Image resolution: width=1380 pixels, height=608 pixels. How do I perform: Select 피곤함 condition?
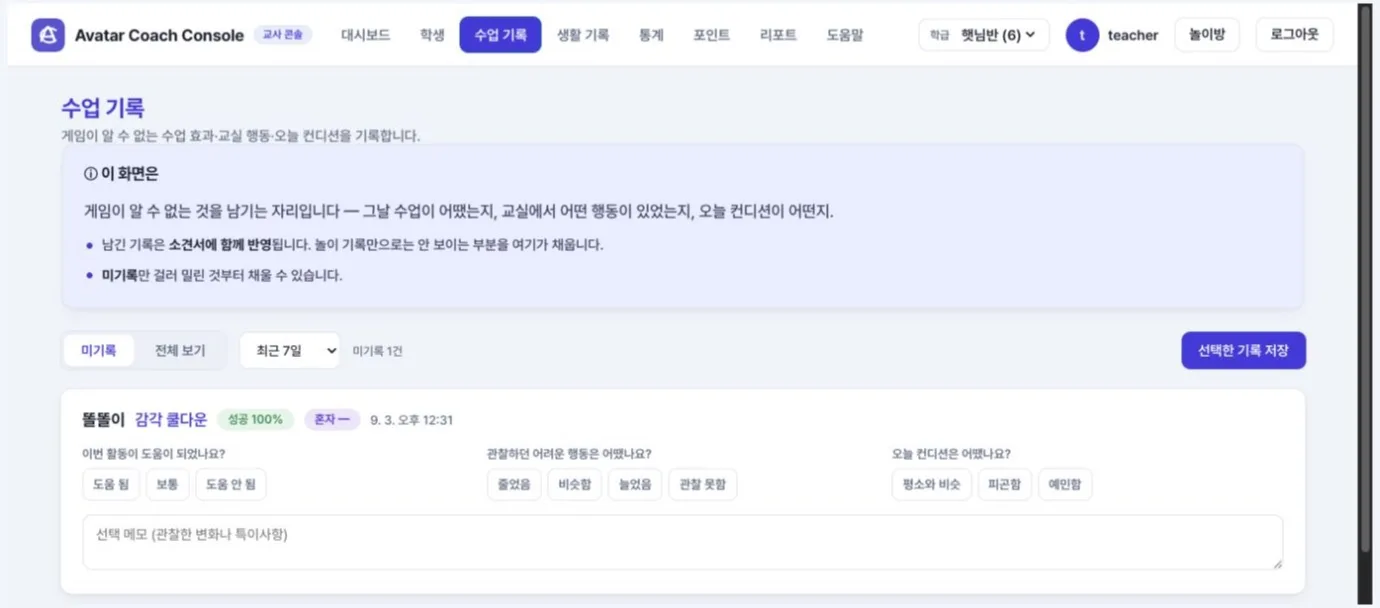(x=1004, y=484)
